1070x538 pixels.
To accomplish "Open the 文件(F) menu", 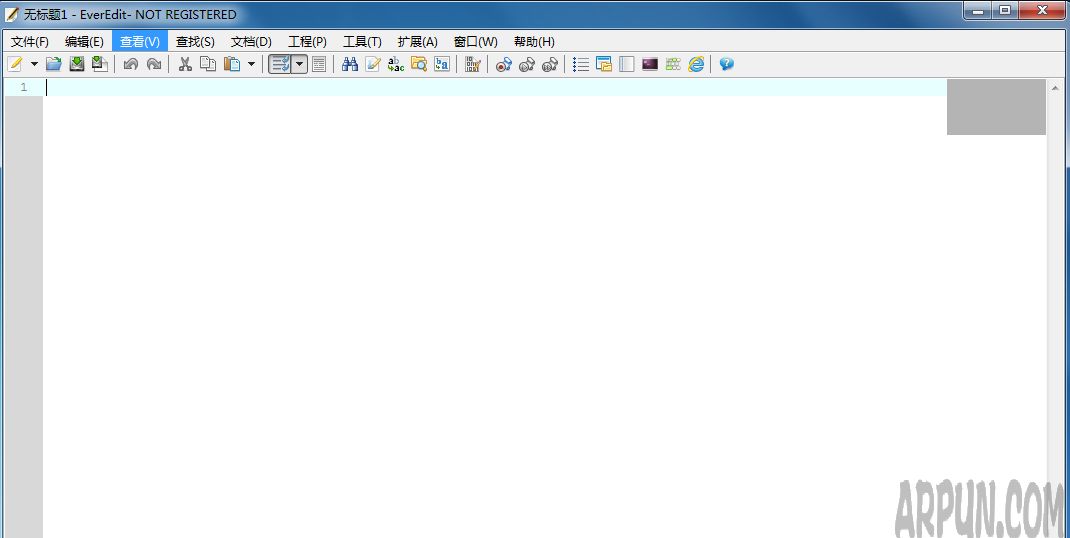I will 29,42.
